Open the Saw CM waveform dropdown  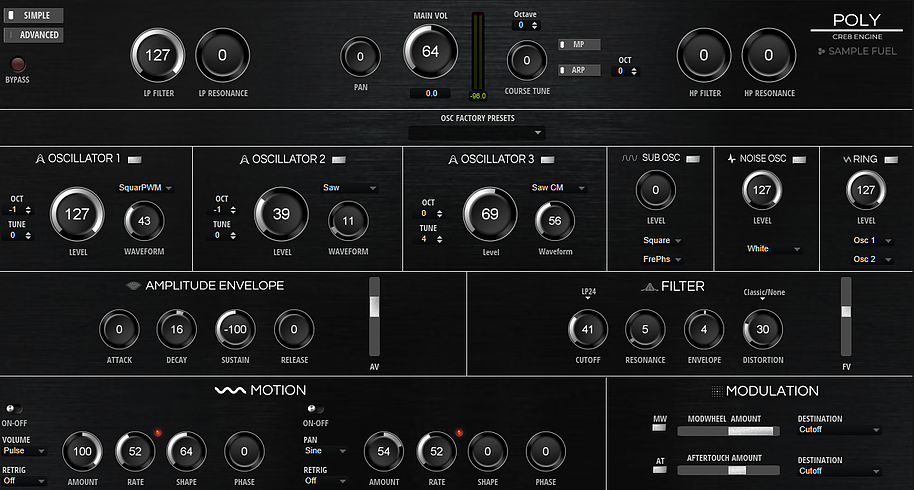[557, 188]
